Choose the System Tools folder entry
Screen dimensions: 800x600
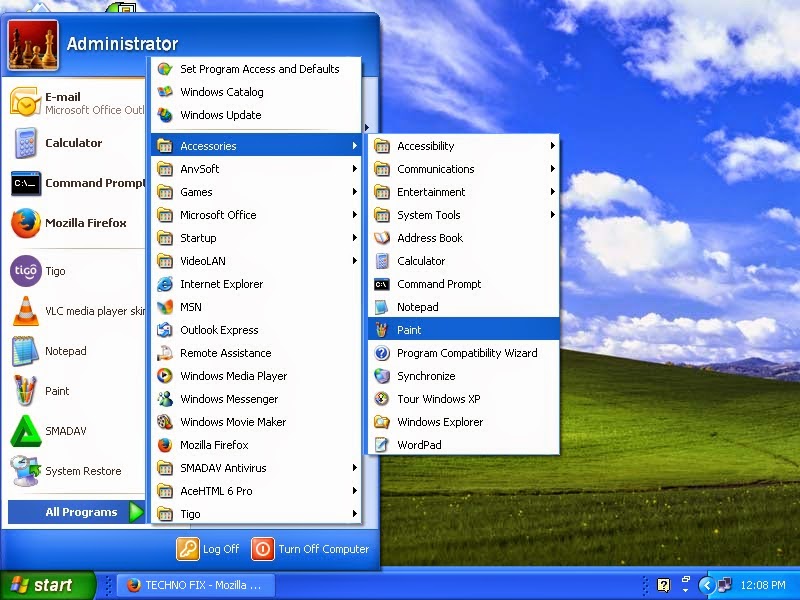[464, 215]
